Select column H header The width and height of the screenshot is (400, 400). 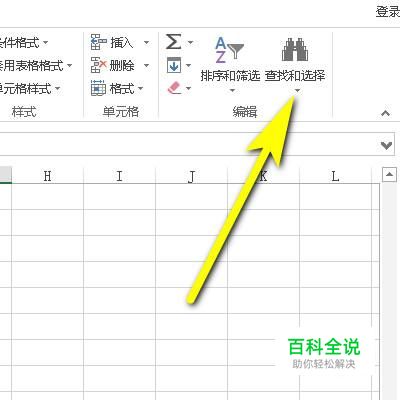[x=47, y=176]
